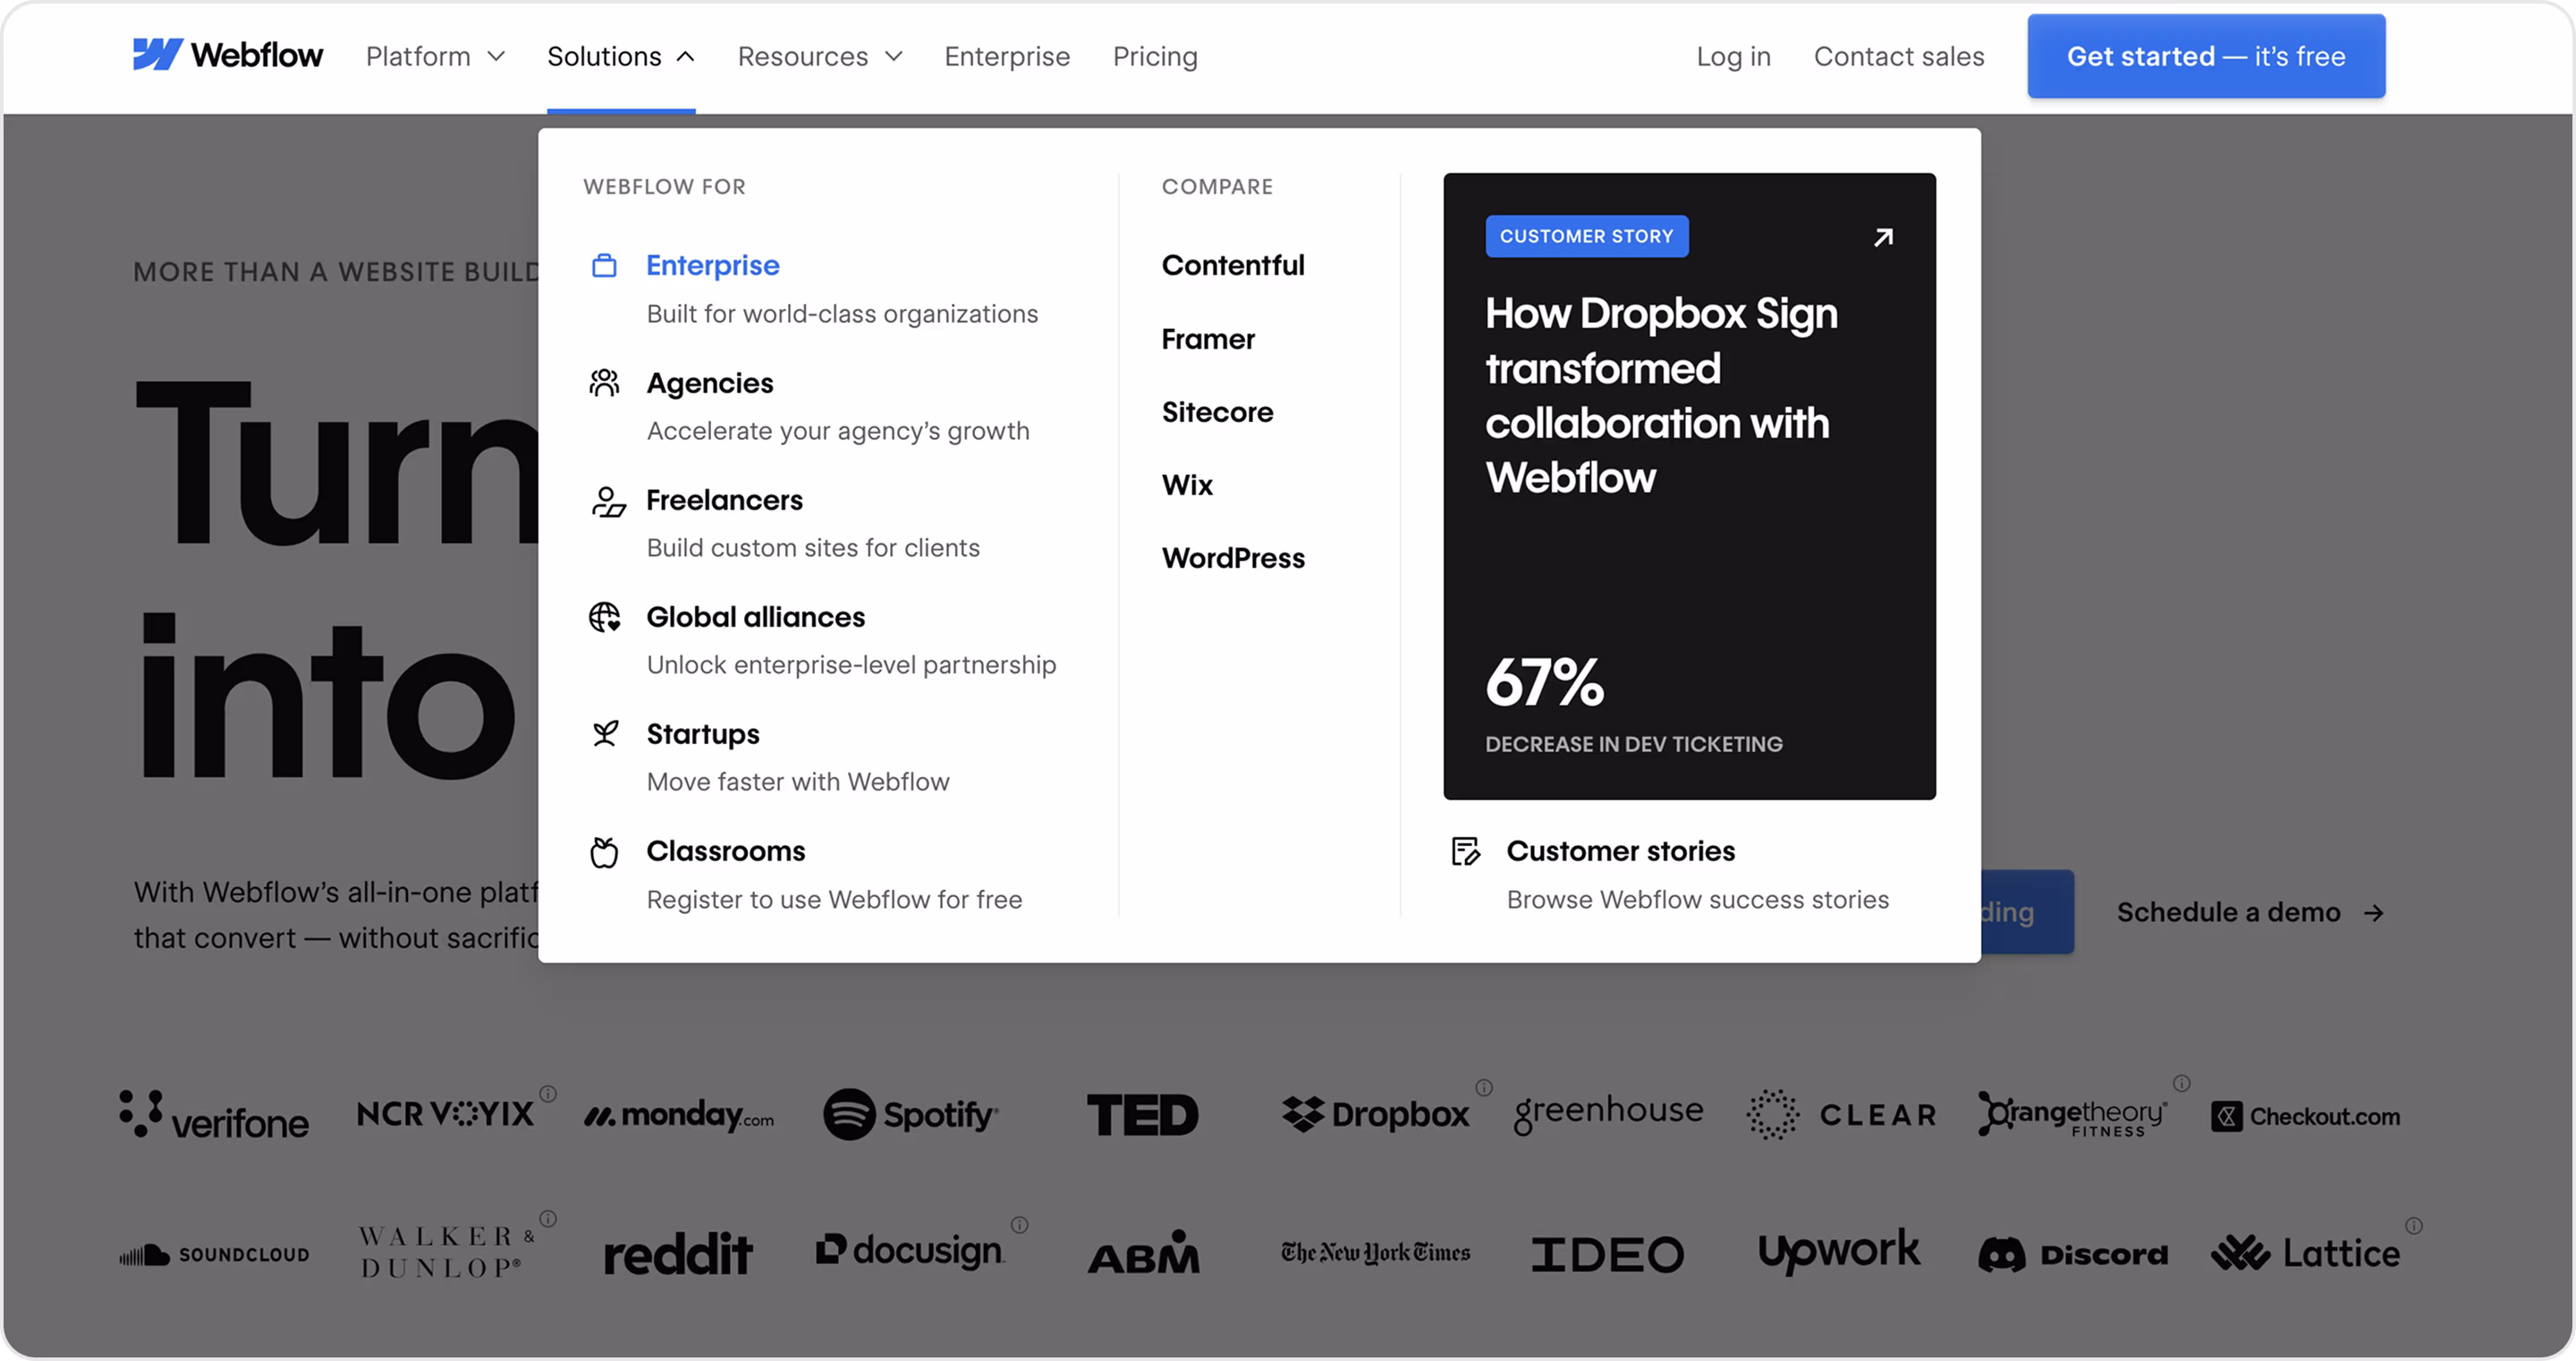This screenshot has height=1361, width=2576.
Task: Click the 67% statistic on the story card
Action: 1544,683
